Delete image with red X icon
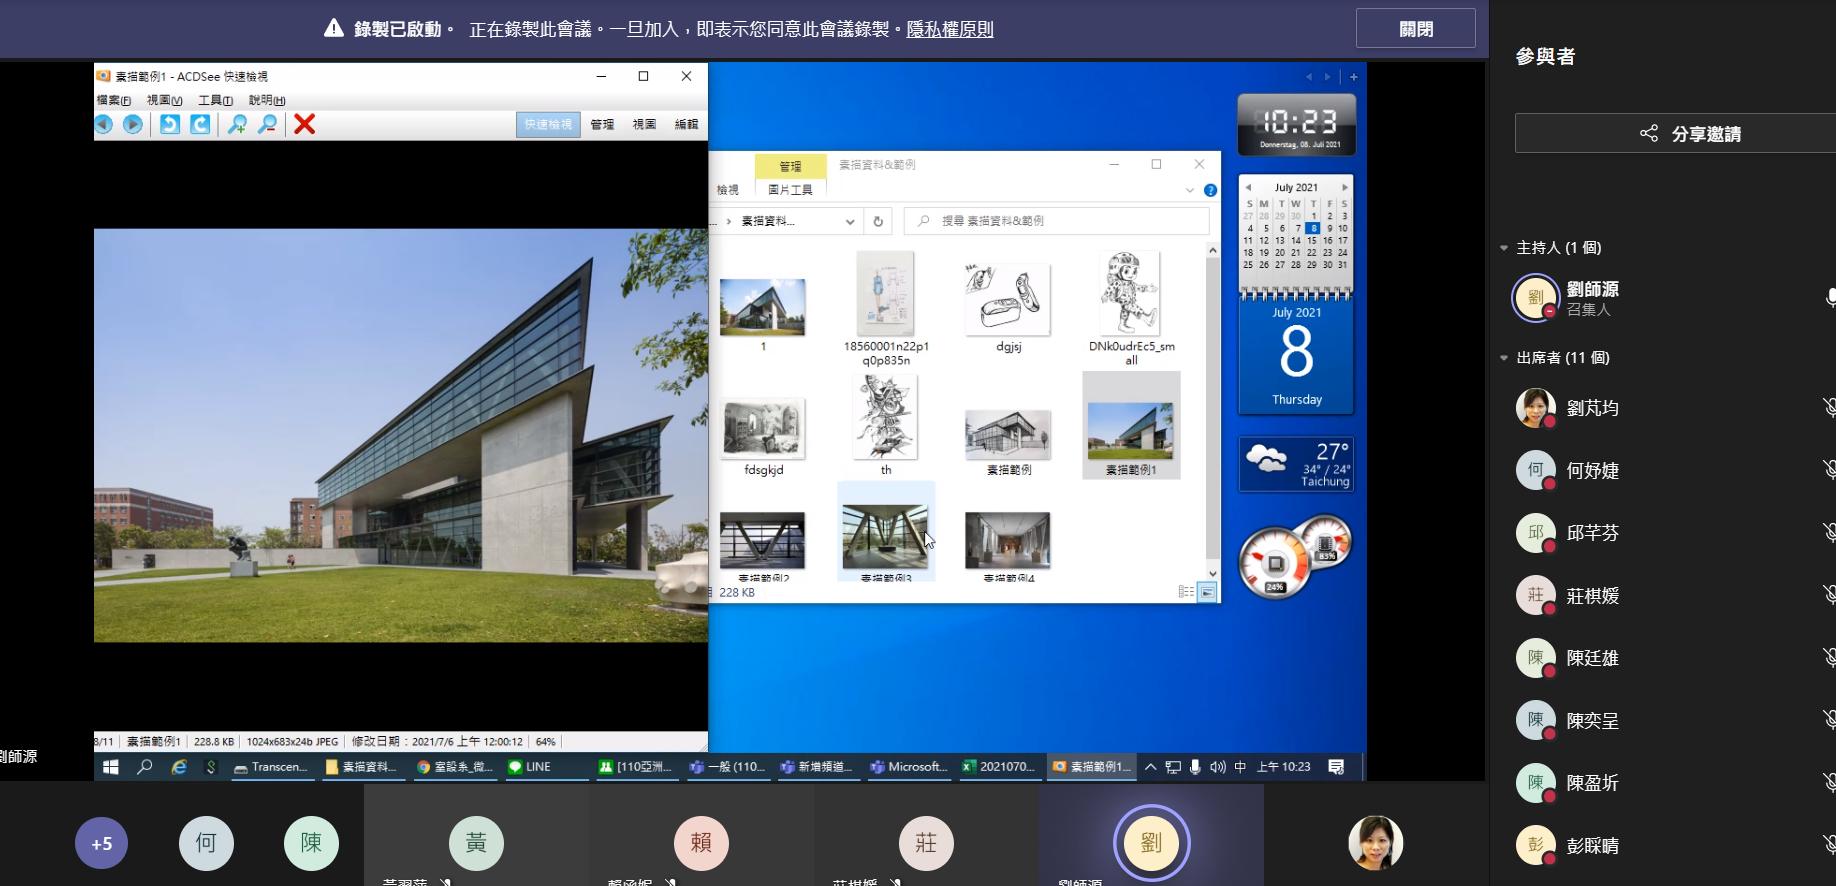The height and width of the screenshot is (886, 1836). pyautogui.click(x=305, y=124)
